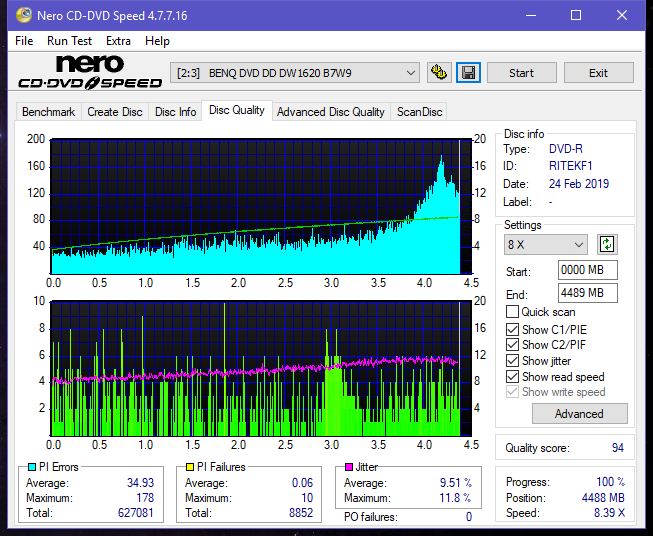Switch to the Benchmark tab
The height and width of the screenshot is (536, 653).
click(49, 112)
